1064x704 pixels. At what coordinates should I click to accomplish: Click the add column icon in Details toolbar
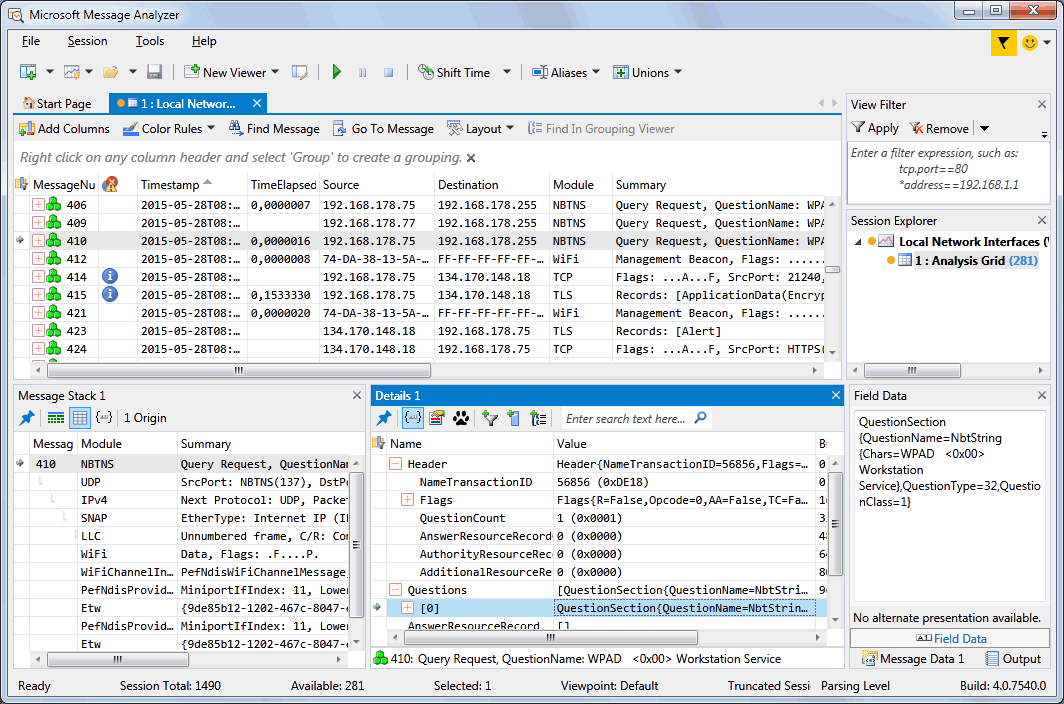pos(514,418)
